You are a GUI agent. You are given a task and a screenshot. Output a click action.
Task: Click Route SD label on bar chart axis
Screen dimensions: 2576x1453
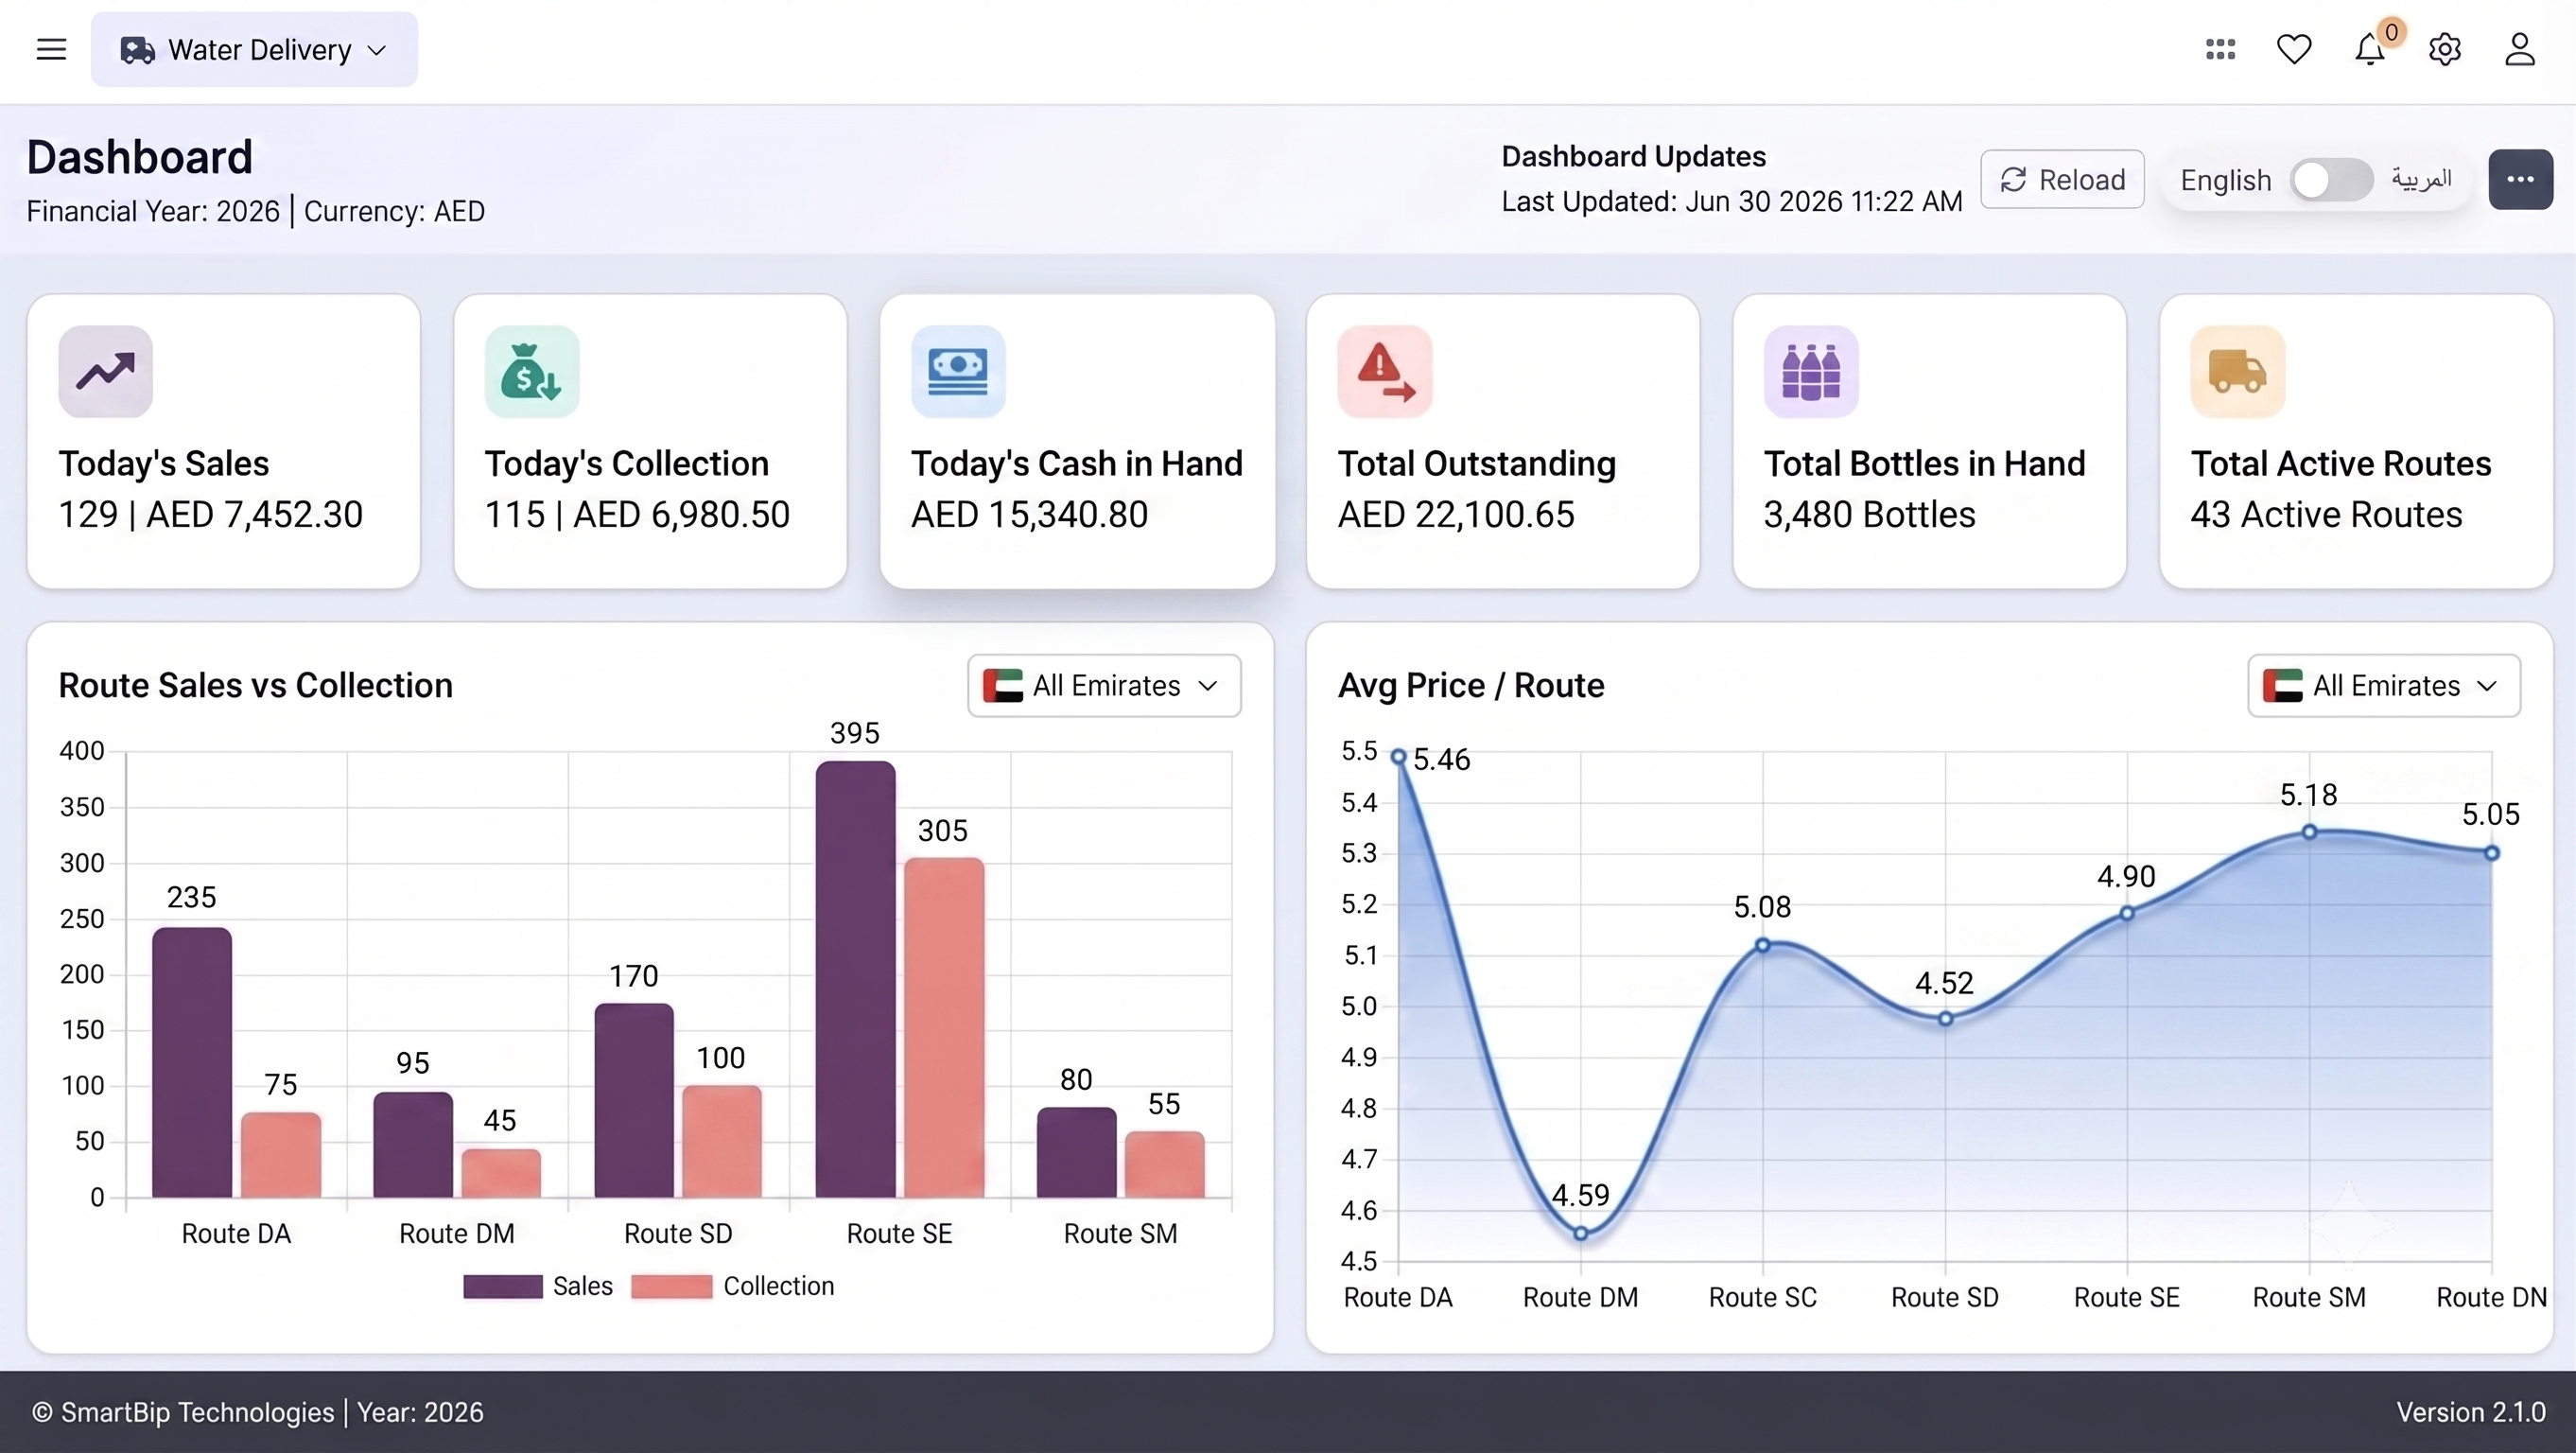(x=678, y=1234)
